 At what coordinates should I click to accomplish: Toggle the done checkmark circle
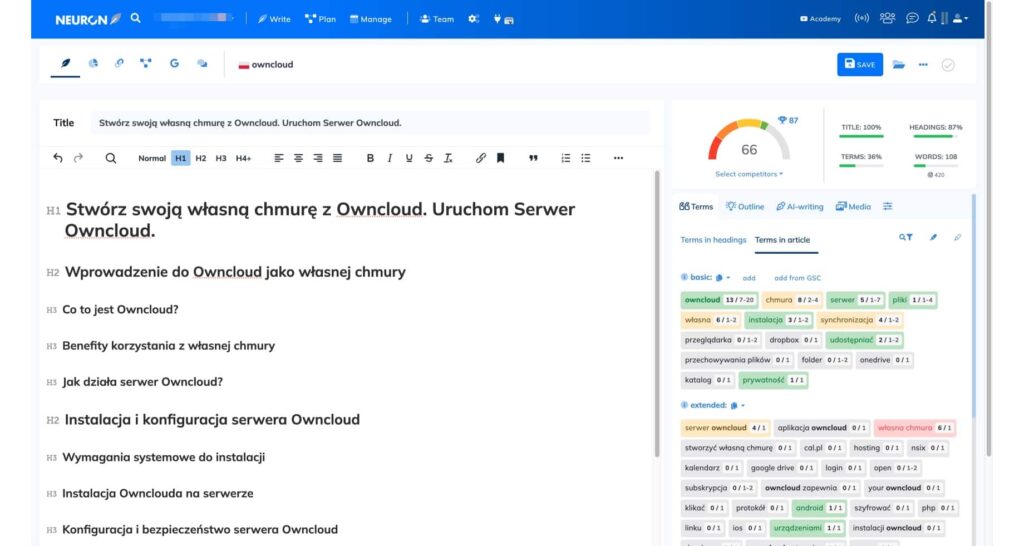[948, 65]
